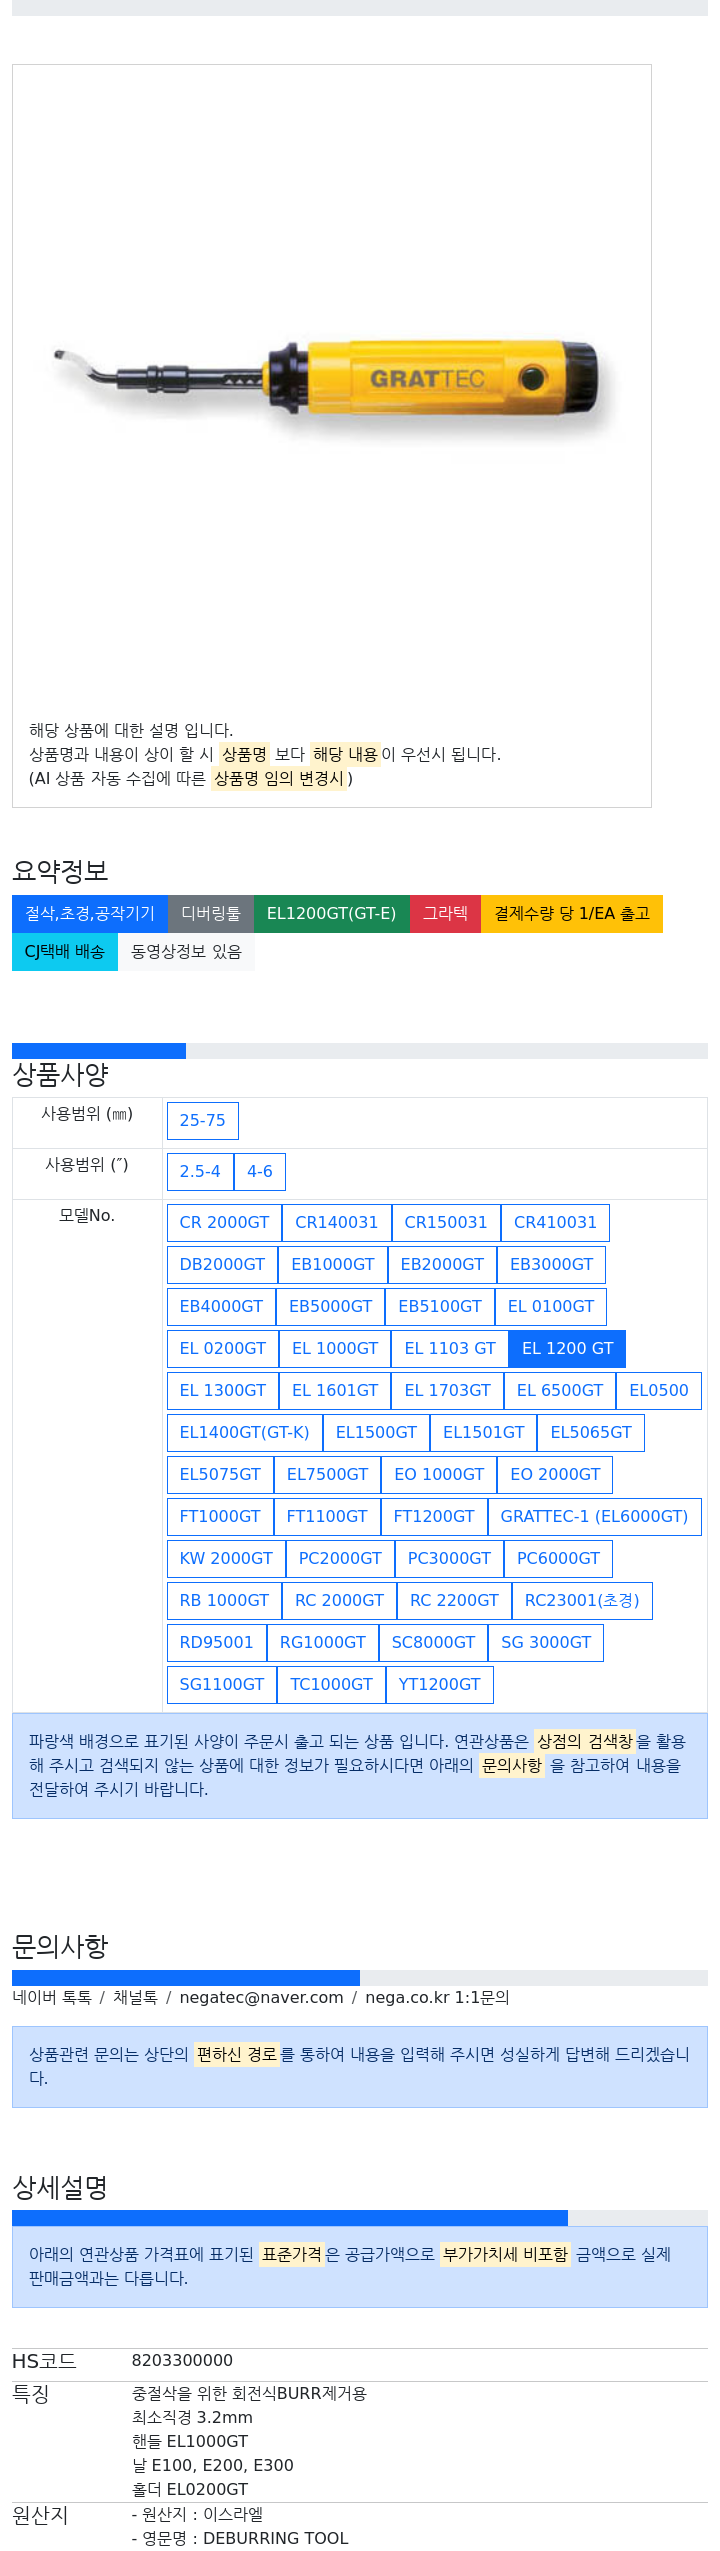The image size is (720, 2551).
Task: Open model EL1400GT(GT-K)
Action: (244, 1432)
